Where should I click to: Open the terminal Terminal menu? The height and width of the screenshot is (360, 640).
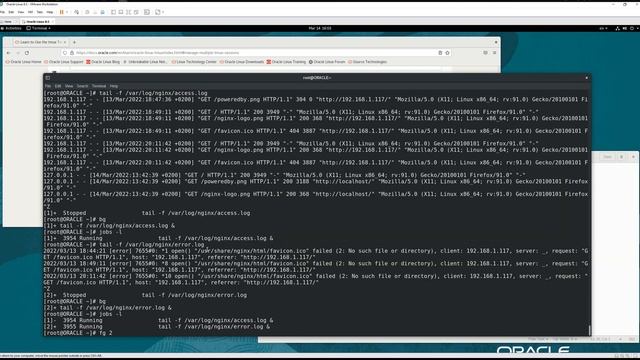click(99, 86)
